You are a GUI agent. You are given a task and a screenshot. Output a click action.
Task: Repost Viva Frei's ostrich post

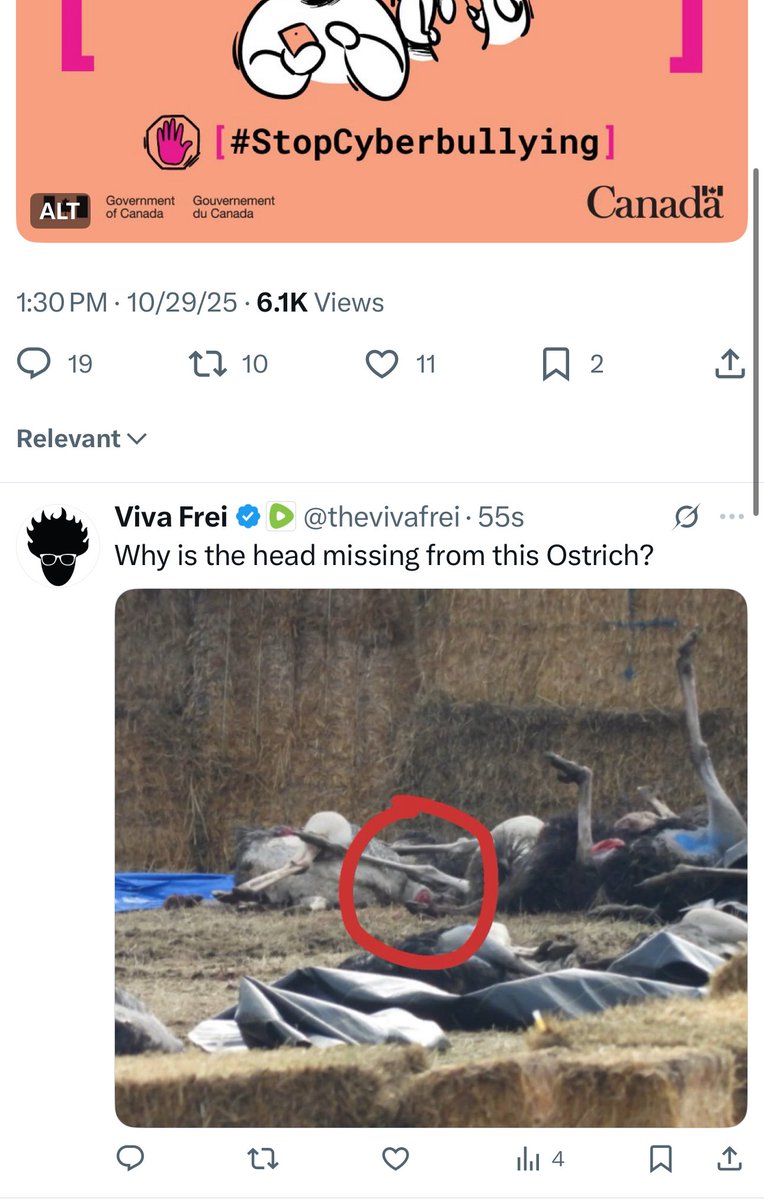[263, 1159]
